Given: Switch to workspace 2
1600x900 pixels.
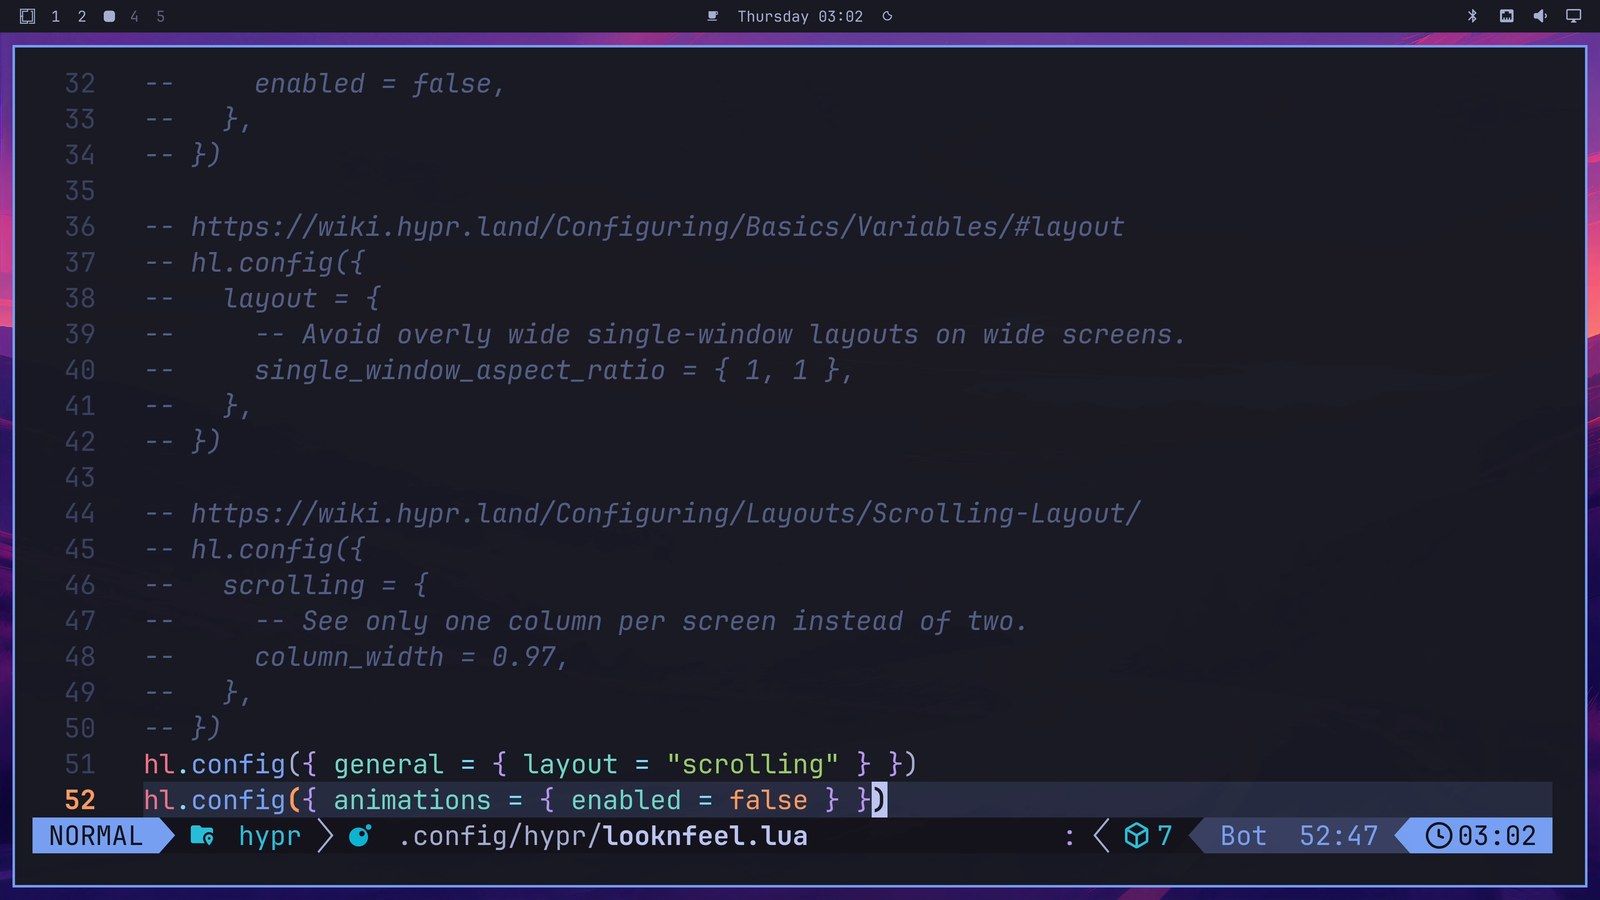Looking at the screenshot, I should point(82,16).
